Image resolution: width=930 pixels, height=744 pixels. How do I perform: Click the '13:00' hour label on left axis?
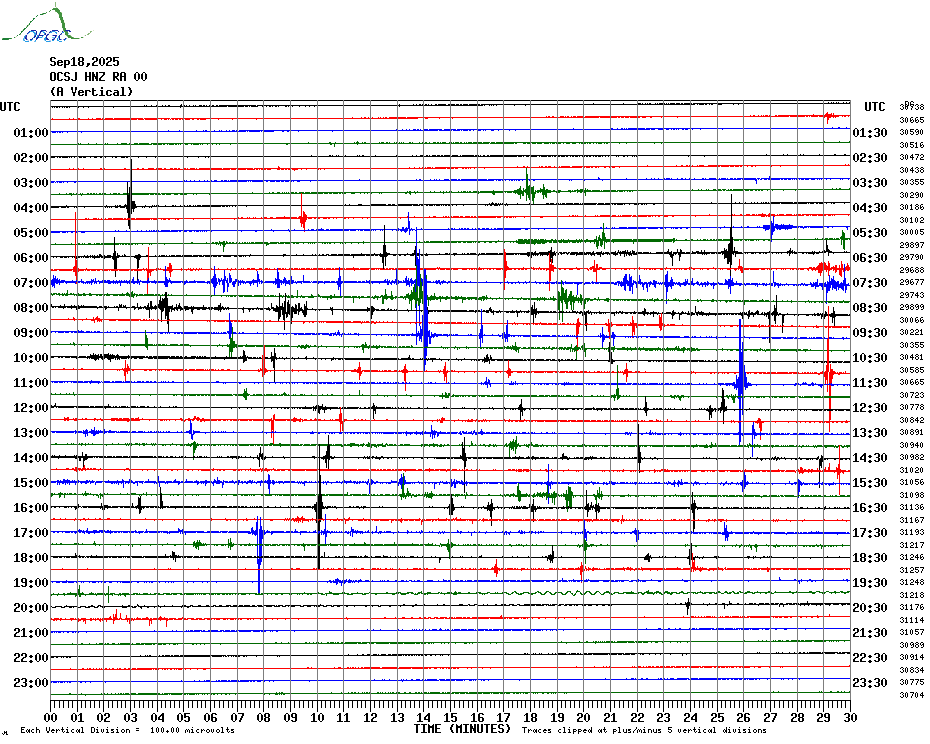click(x=31, y=433)
